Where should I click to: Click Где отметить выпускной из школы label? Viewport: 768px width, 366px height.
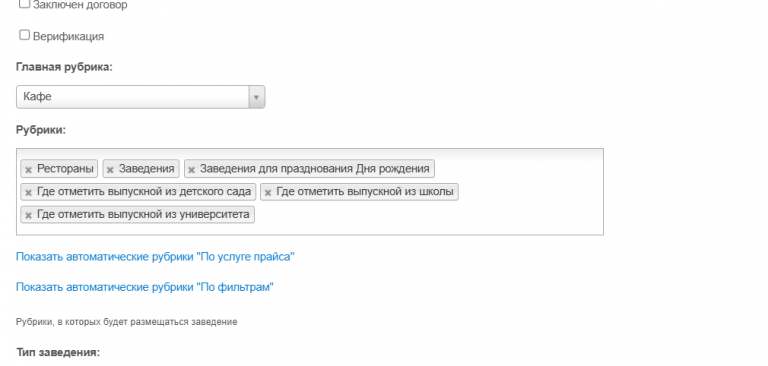coord(365,192)
